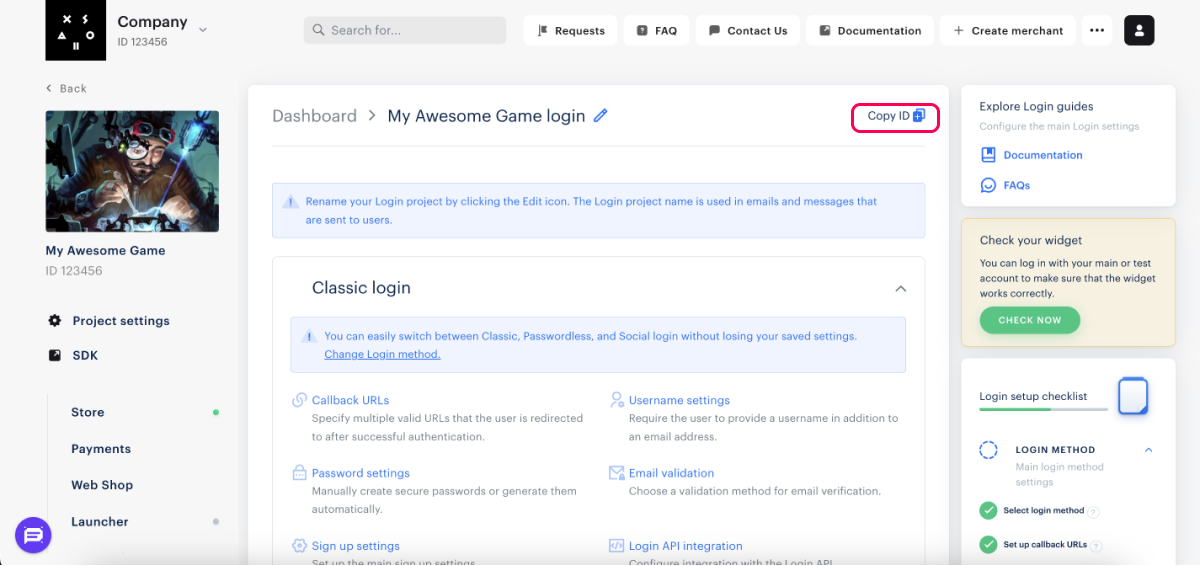
Task: Open the three-dots more options menu
Action: click(x=1097, y=30)
